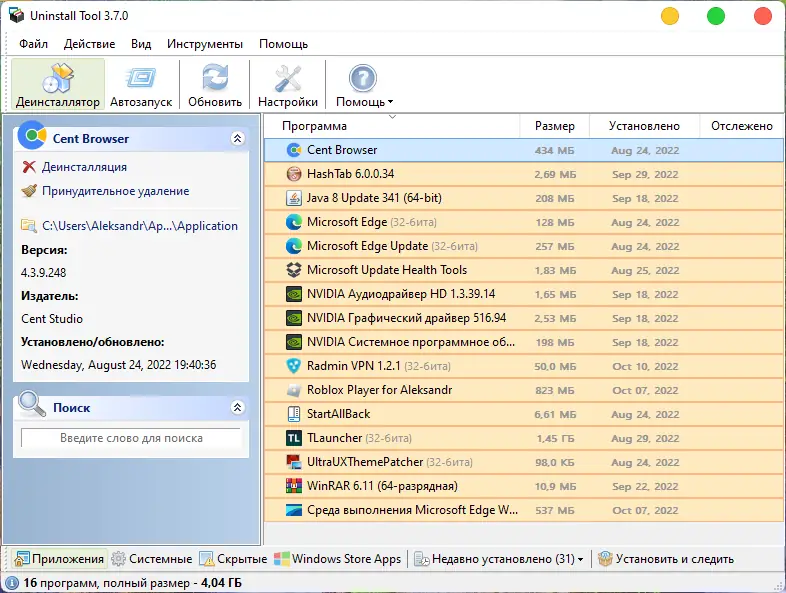The width and height of the screenshot is (786, 593).
Task: Select the WinRAR 6.11 icon
Action: (294, 486)
